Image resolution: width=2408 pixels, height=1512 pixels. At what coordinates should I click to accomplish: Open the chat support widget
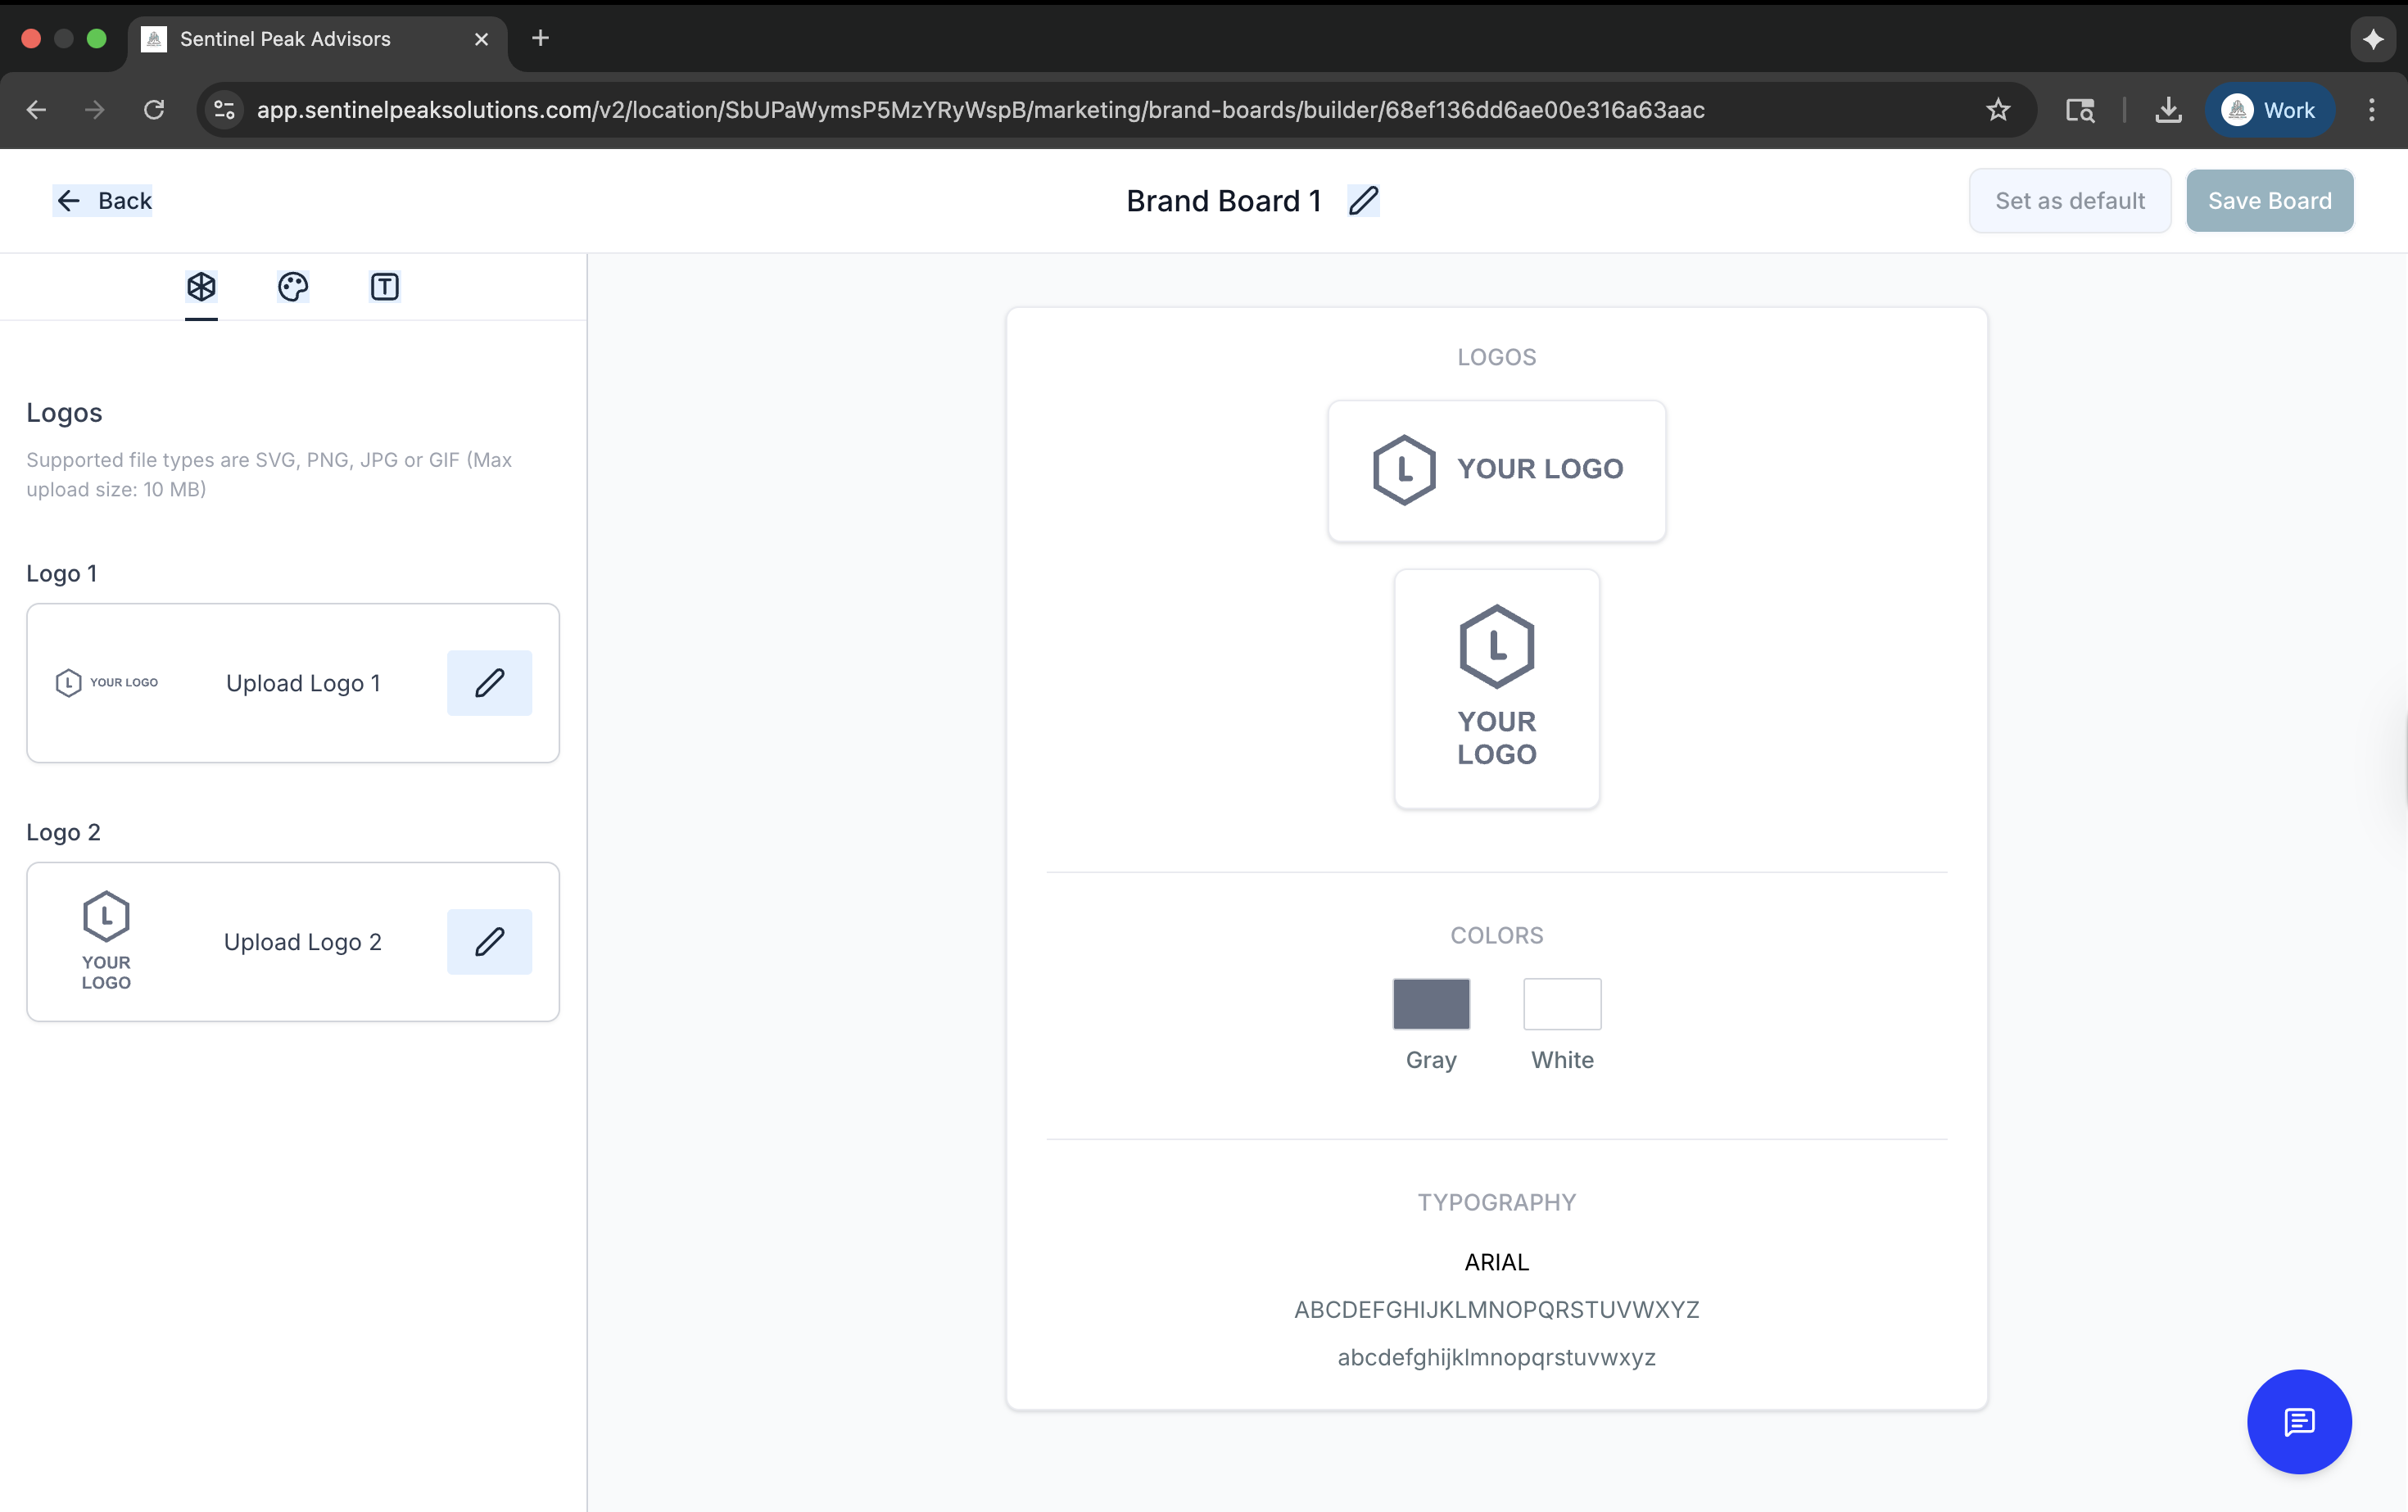[2299, 1421]
